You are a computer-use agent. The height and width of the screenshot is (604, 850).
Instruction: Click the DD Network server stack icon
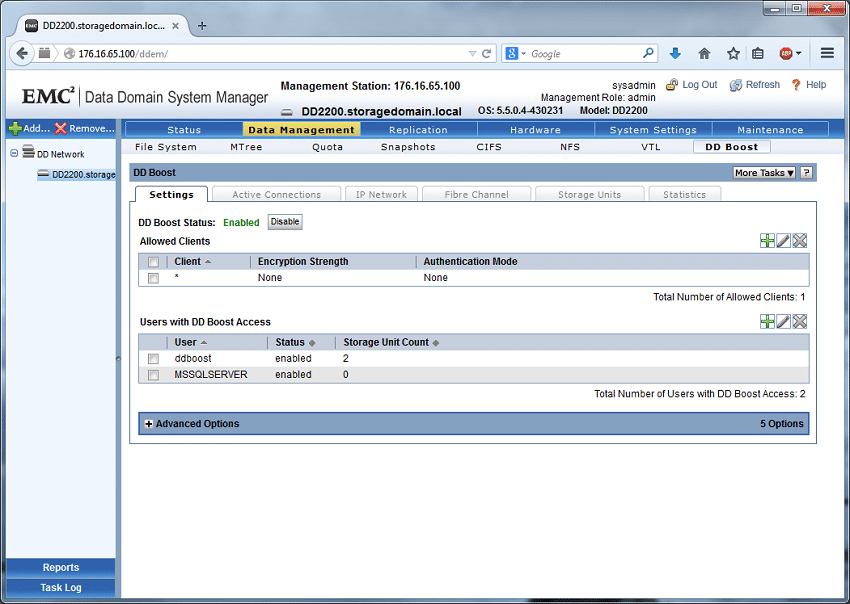pos(28,152)
